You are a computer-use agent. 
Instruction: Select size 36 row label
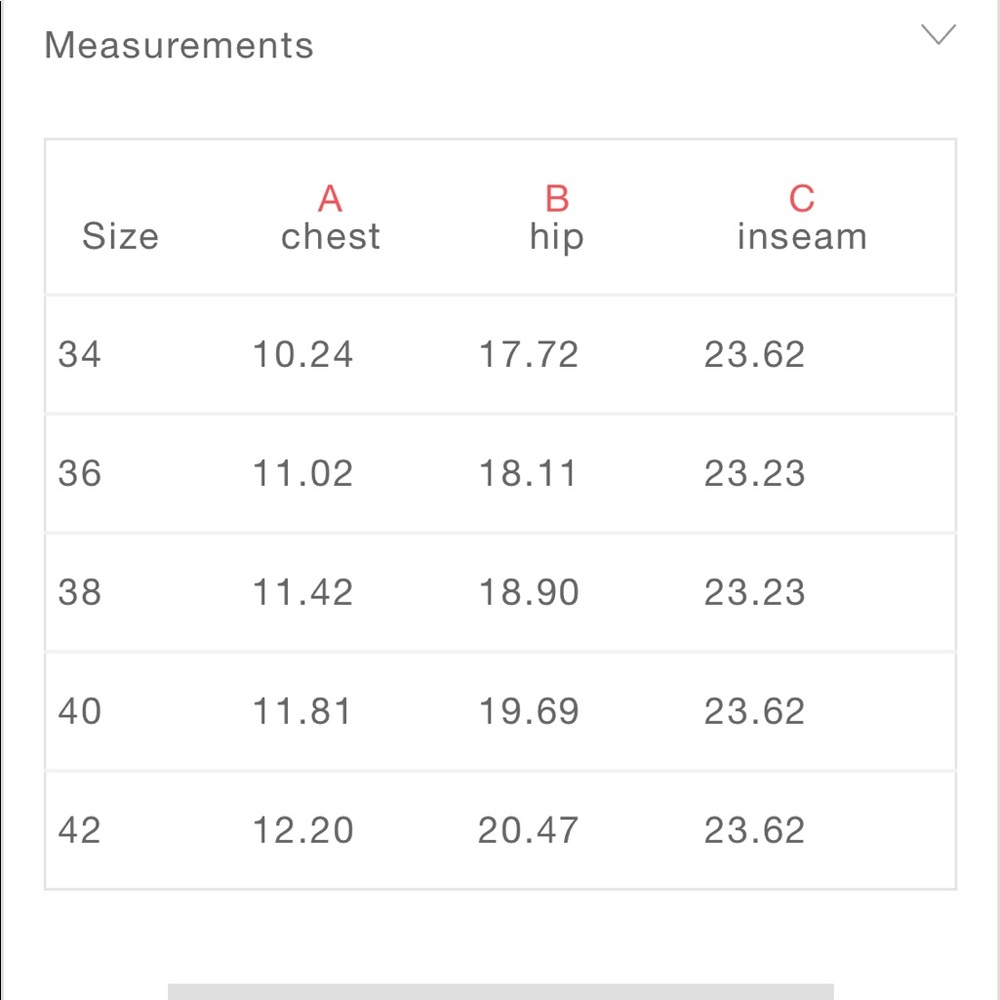coord(80,473)
